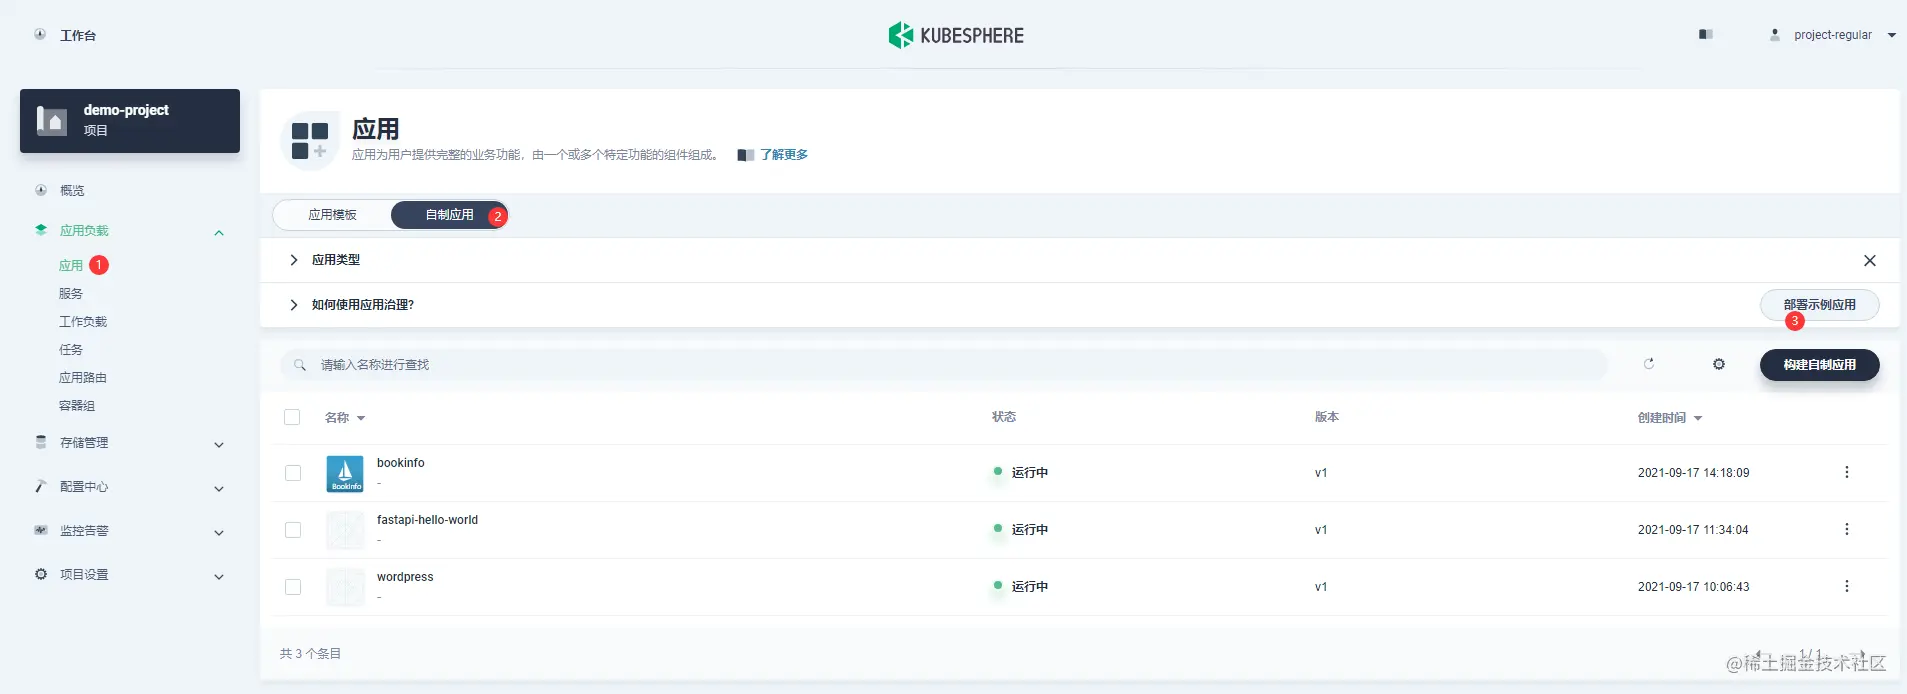Expand the 配置中心 section chevron
This screenshot has width=1907, height=694.
click(219, 489)
